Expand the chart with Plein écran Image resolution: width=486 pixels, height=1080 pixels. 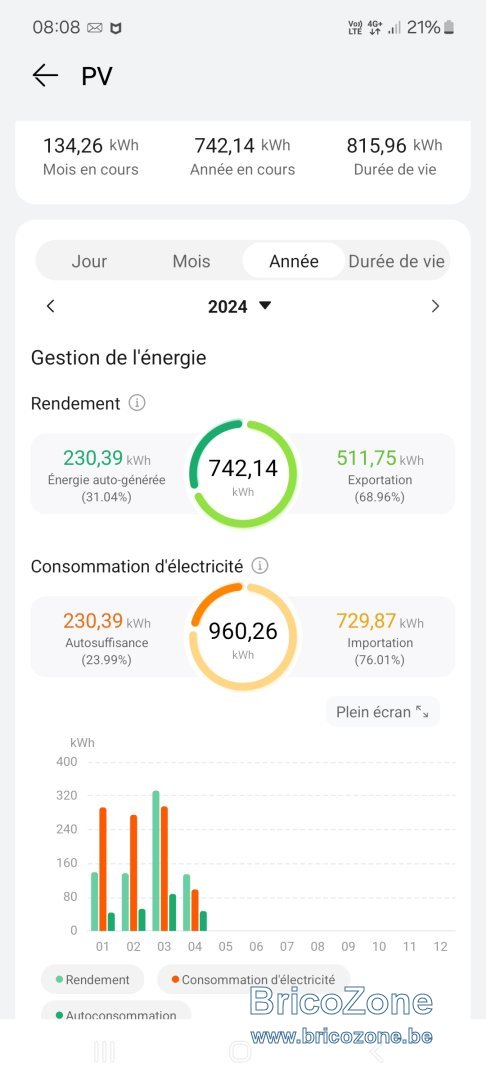point(383,712)
